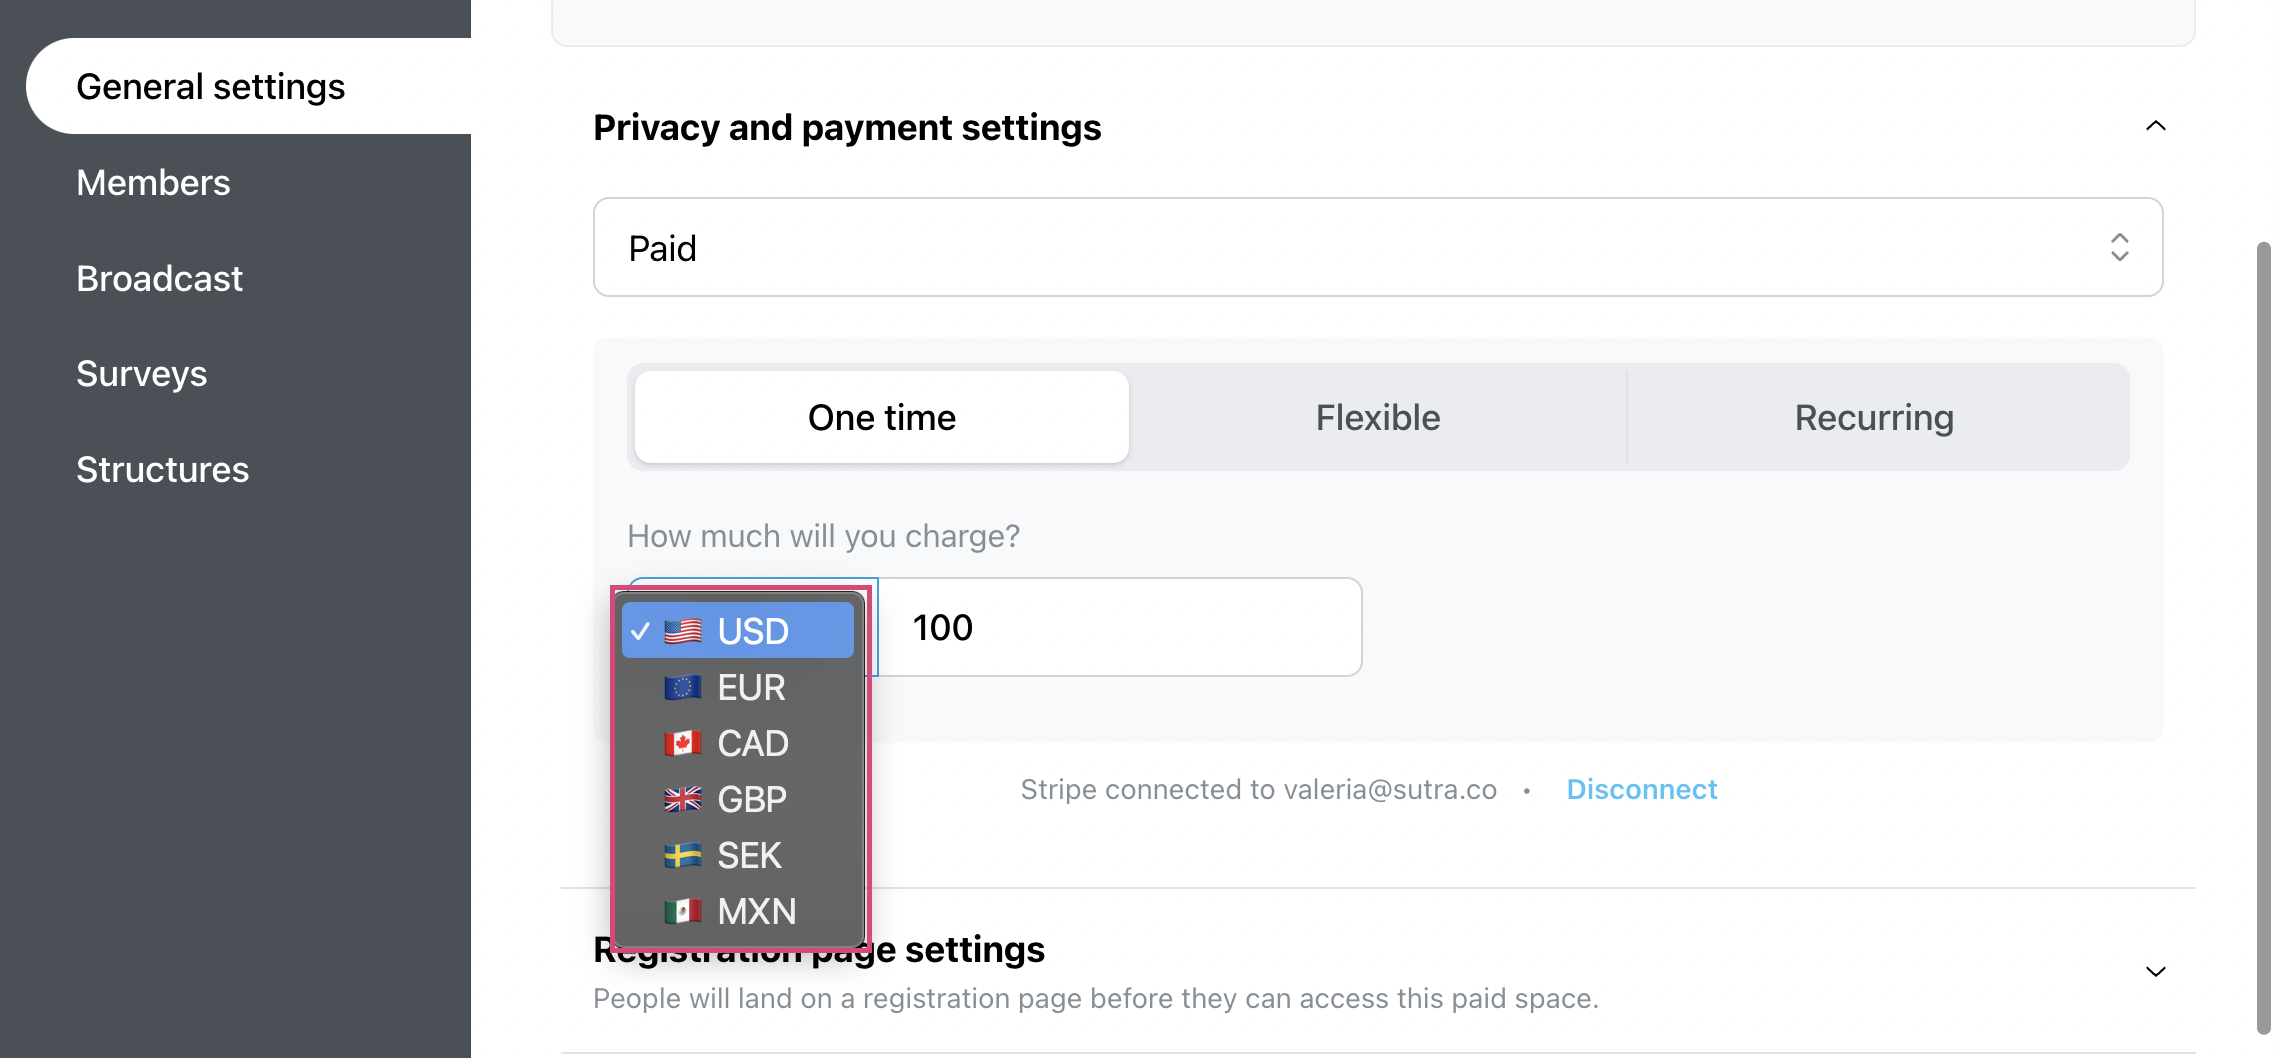
Task: Click the US flag icon
Action: coord(683,631)
